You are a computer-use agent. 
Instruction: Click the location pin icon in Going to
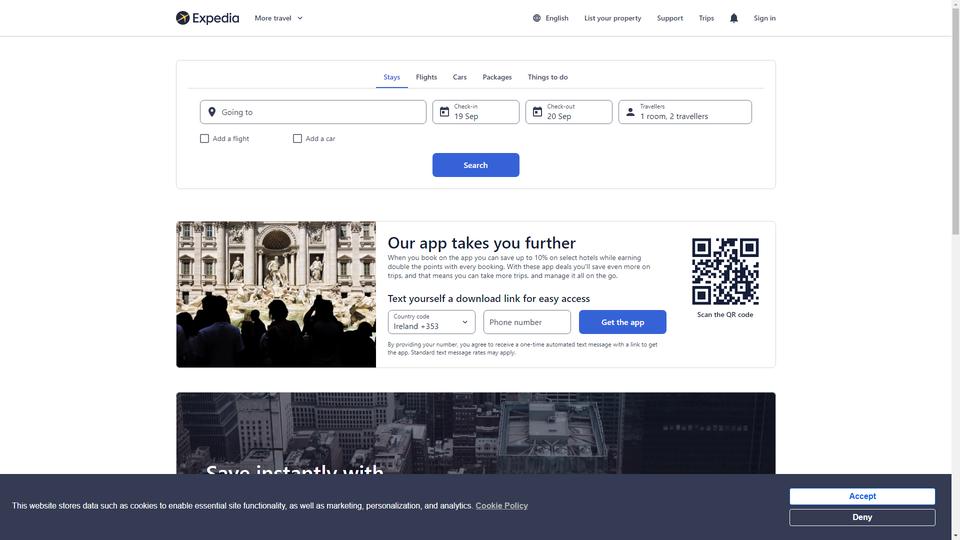pos(212,112)
